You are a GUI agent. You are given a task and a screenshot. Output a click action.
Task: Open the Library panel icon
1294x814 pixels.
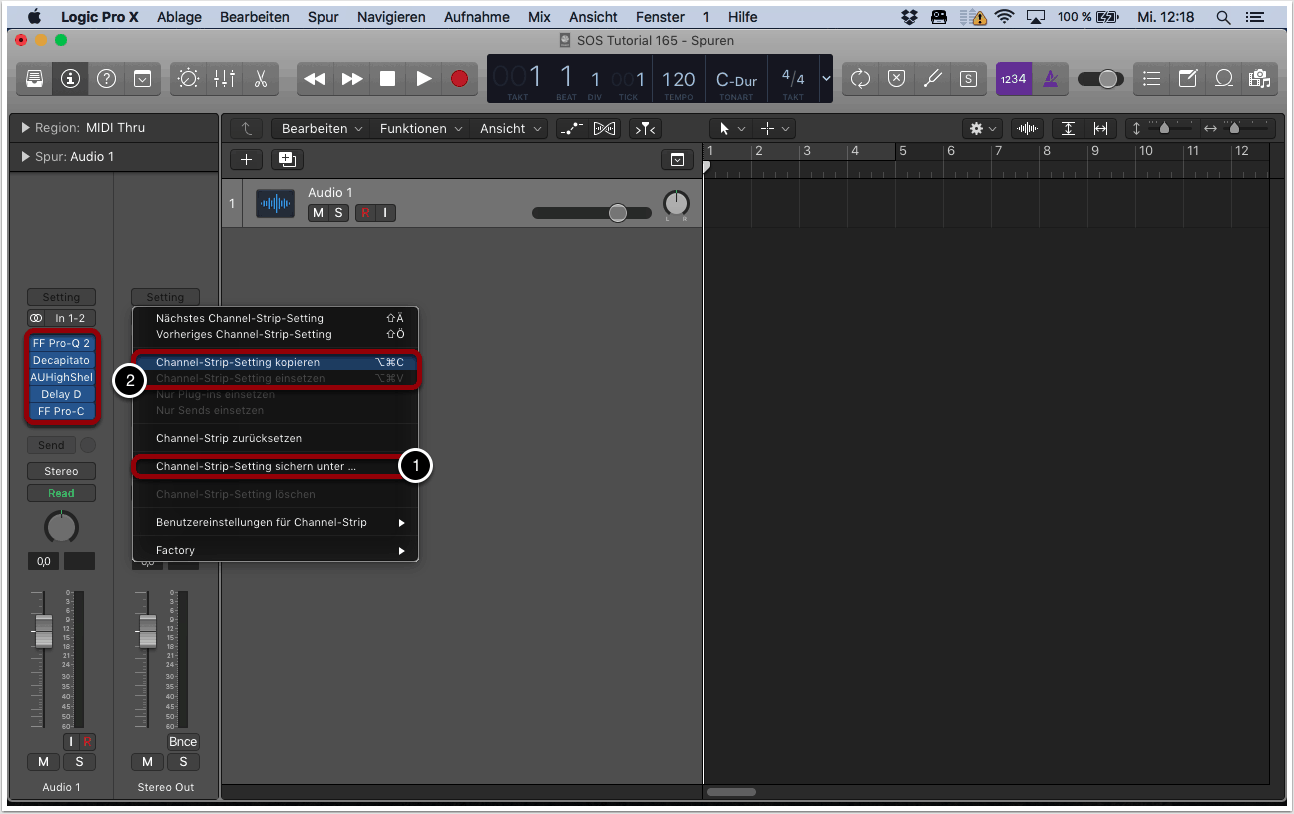[x=34, y=79]
